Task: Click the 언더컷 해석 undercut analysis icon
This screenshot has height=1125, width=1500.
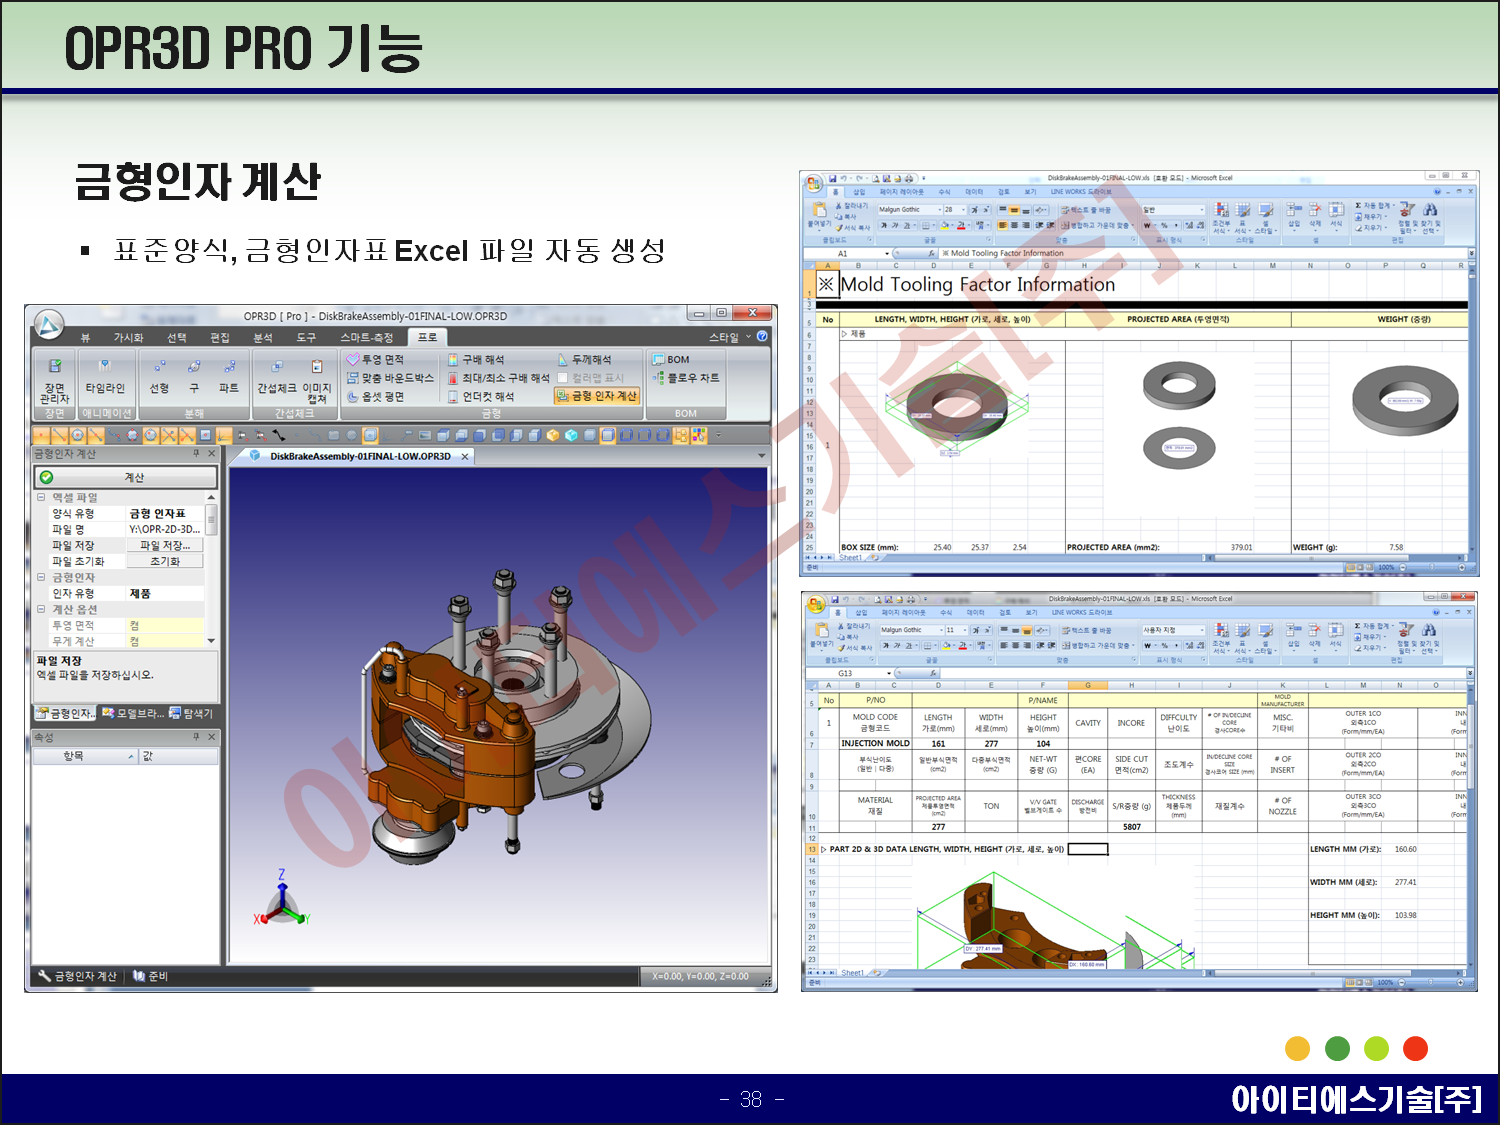Action: point(453,397)
